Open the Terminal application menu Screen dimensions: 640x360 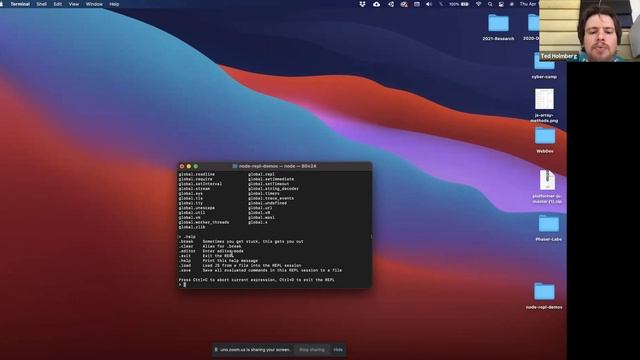click(x=20, y=4)
